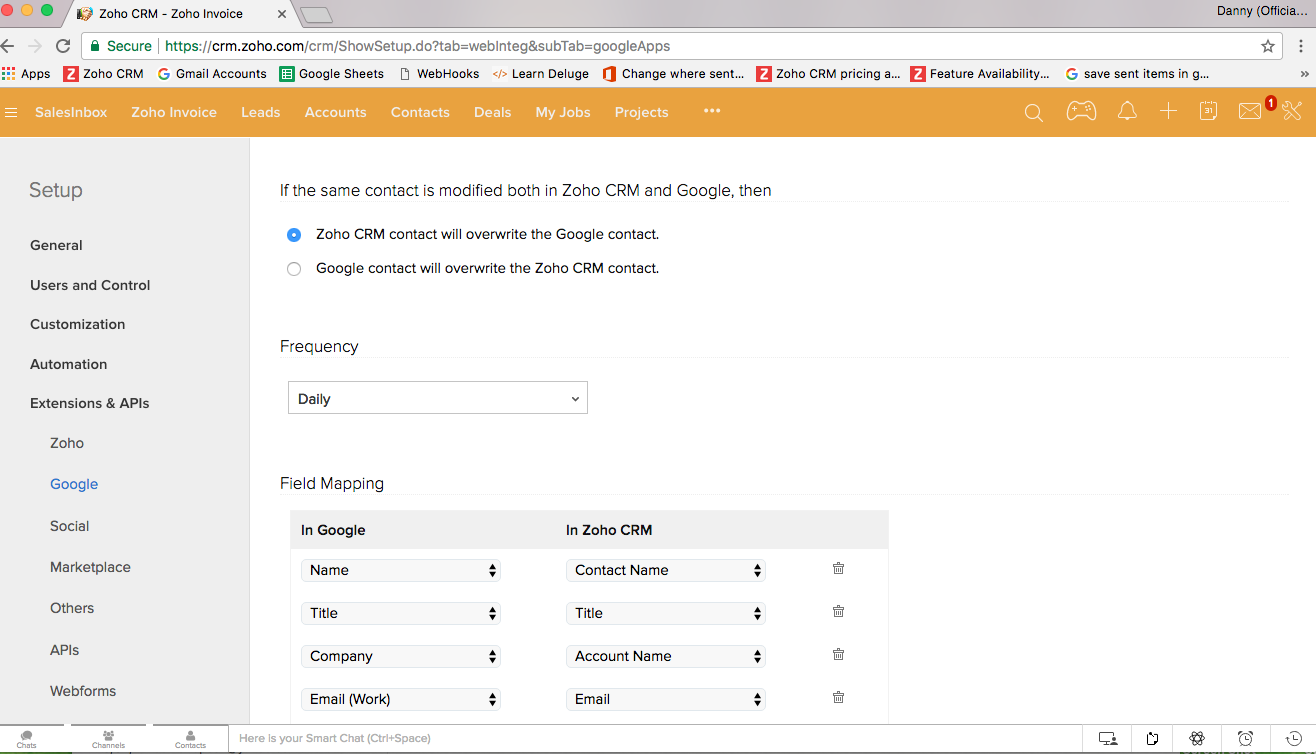Delete the Name field mapping row
Screen dimensions: 1316x754
(x=838, y=568)
